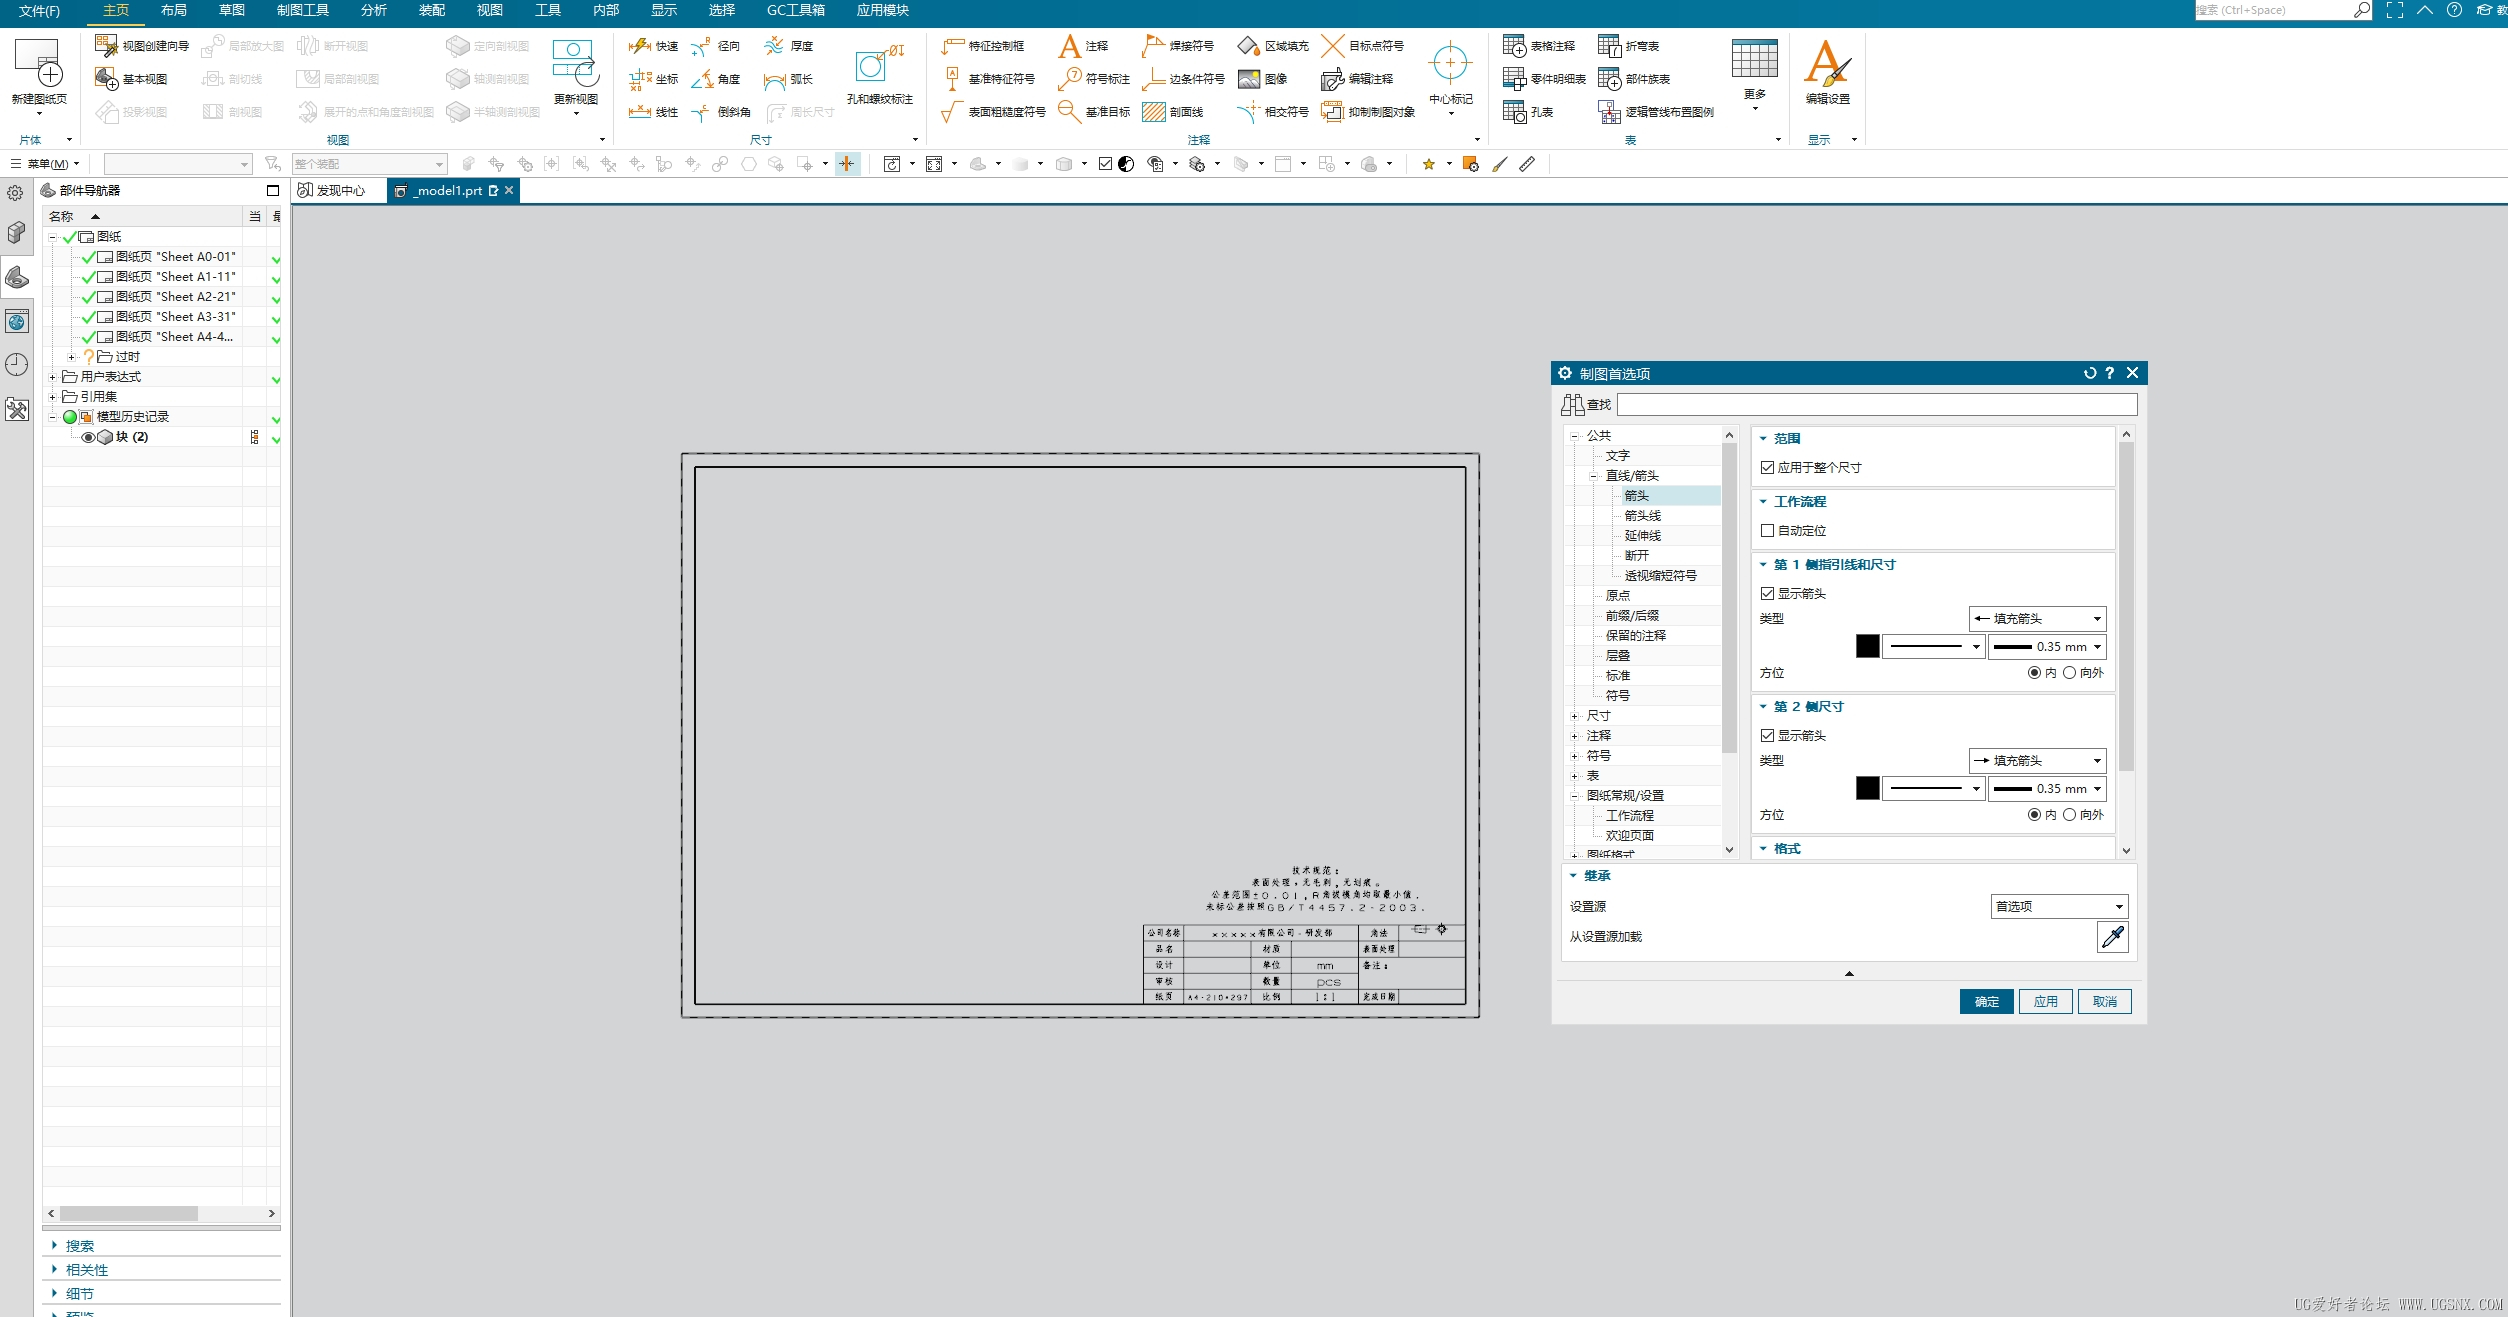Click the 中心标记 center mark icon
Screen dimensions: 2508x1317
click(1450, 64)
